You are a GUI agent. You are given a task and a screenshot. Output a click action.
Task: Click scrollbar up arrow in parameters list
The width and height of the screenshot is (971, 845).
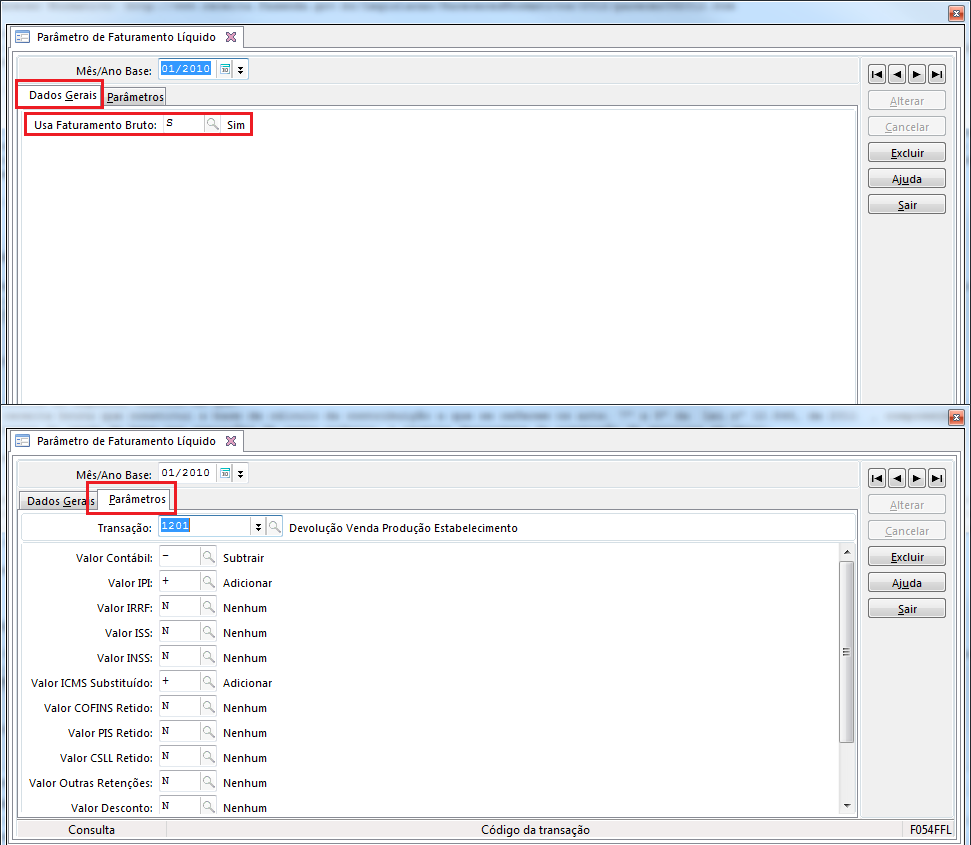[847, 552]
